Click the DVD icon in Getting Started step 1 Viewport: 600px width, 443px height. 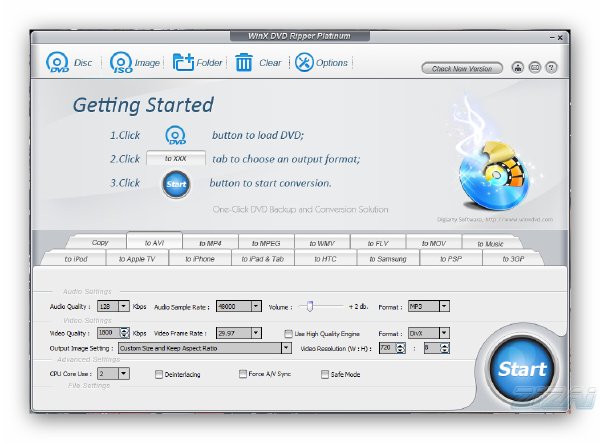(176, 135)
